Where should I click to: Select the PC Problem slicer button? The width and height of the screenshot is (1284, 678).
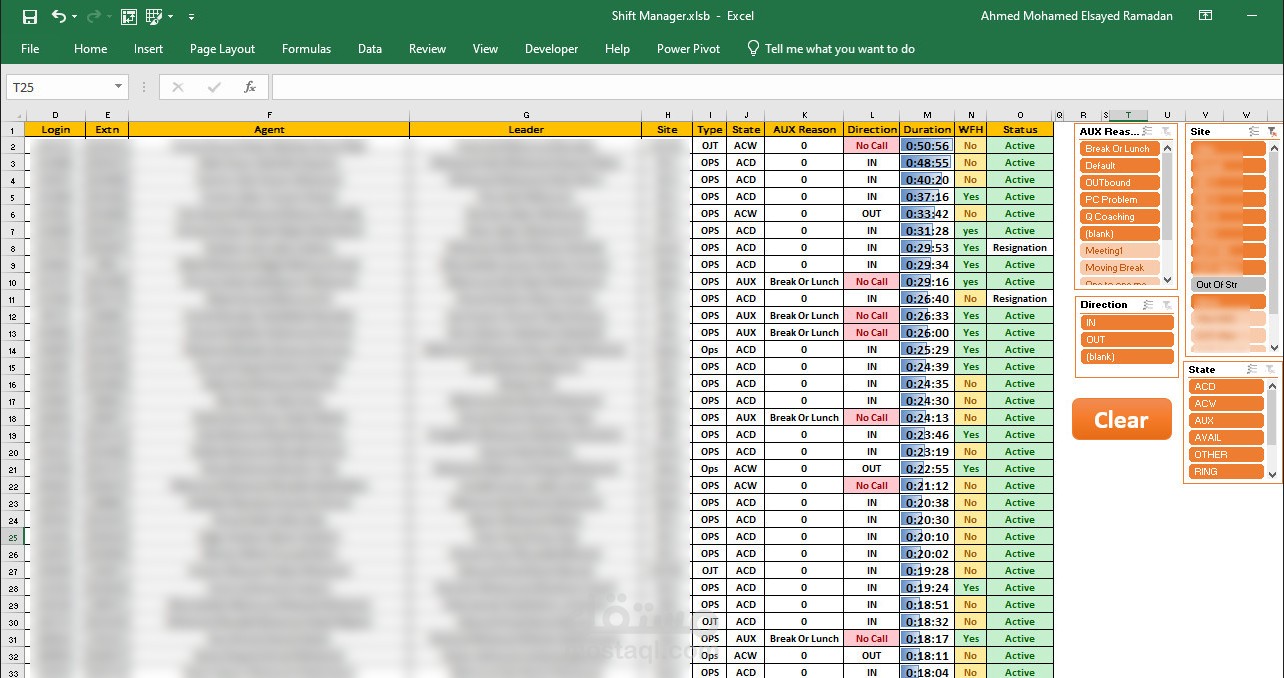[x=1120, y=200]
